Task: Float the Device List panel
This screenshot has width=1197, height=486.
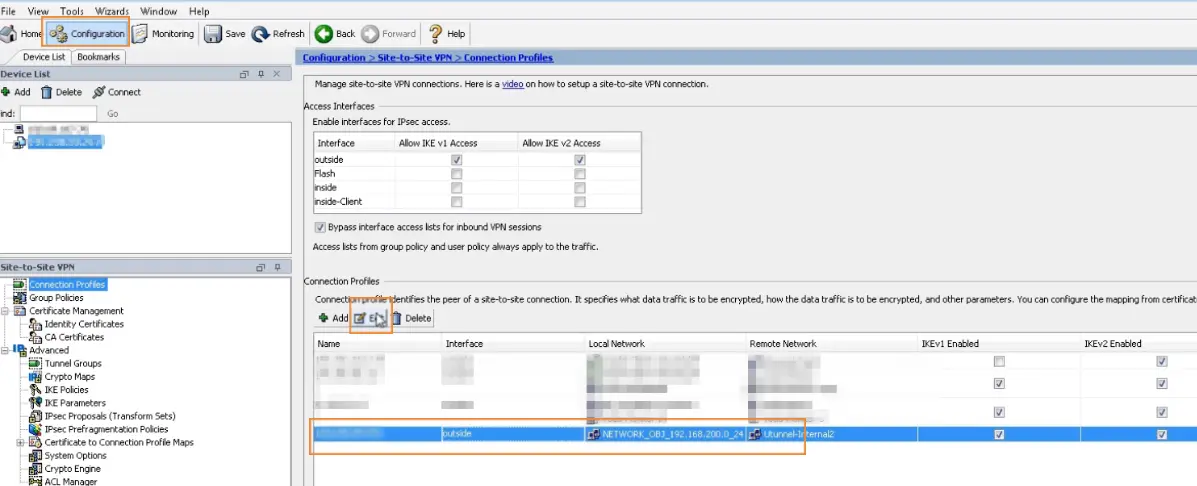Action: [x=244, y=74]
